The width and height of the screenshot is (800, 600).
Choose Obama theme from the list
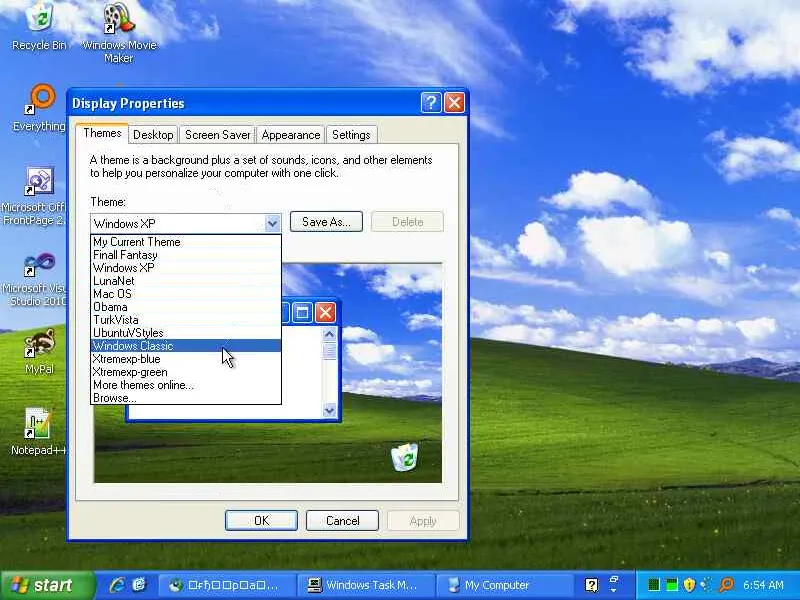click(x=186, y=307)
